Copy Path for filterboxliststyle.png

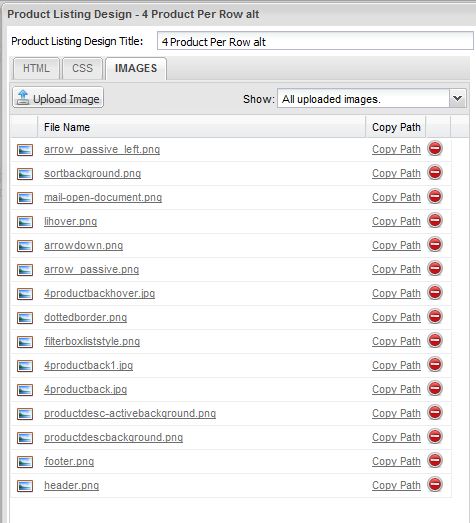click(396, 341)
